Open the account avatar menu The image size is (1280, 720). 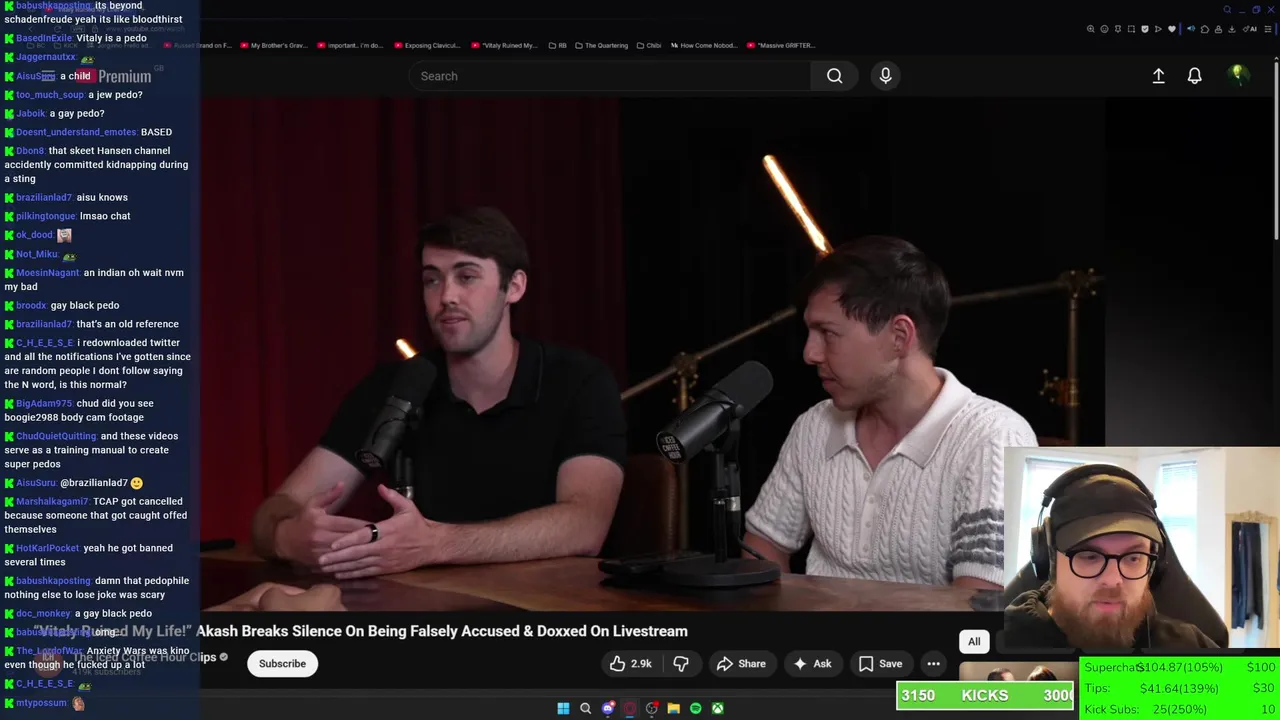(1237, 75)
